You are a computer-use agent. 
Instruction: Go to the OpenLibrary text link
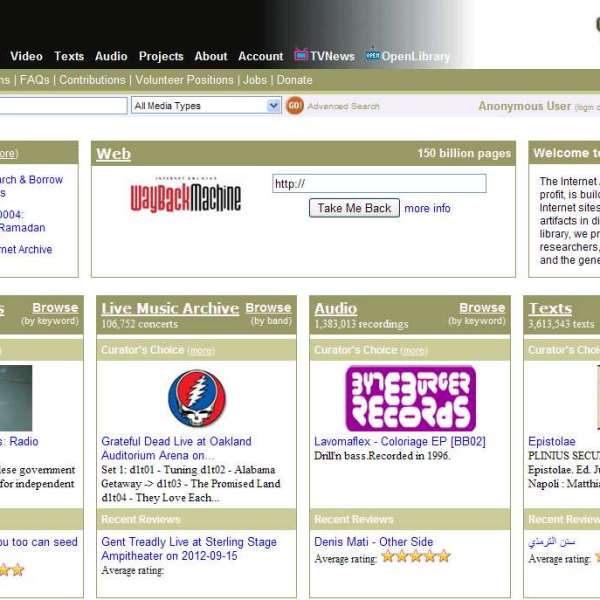point(416,57)
